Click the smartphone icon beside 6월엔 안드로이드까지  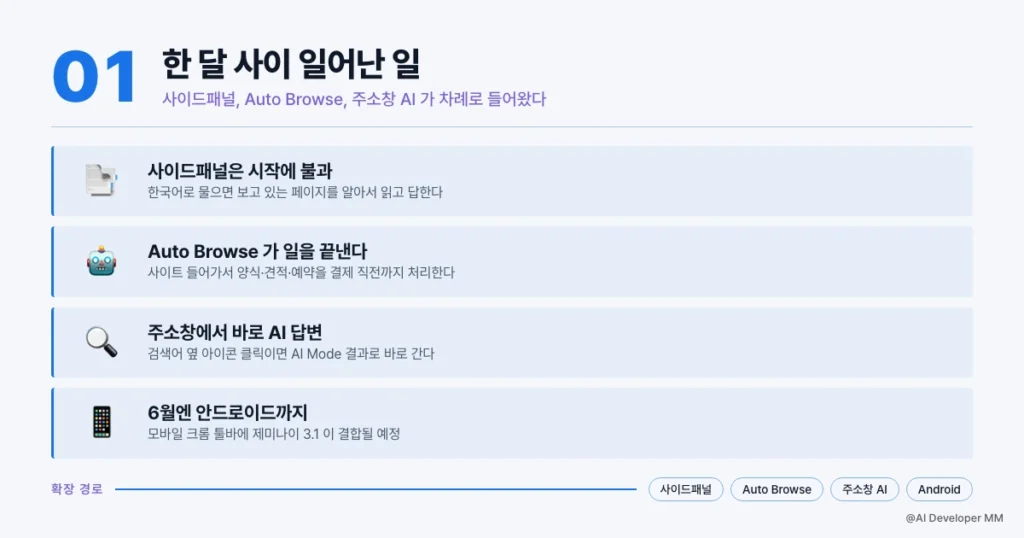(x=101, y=422)
